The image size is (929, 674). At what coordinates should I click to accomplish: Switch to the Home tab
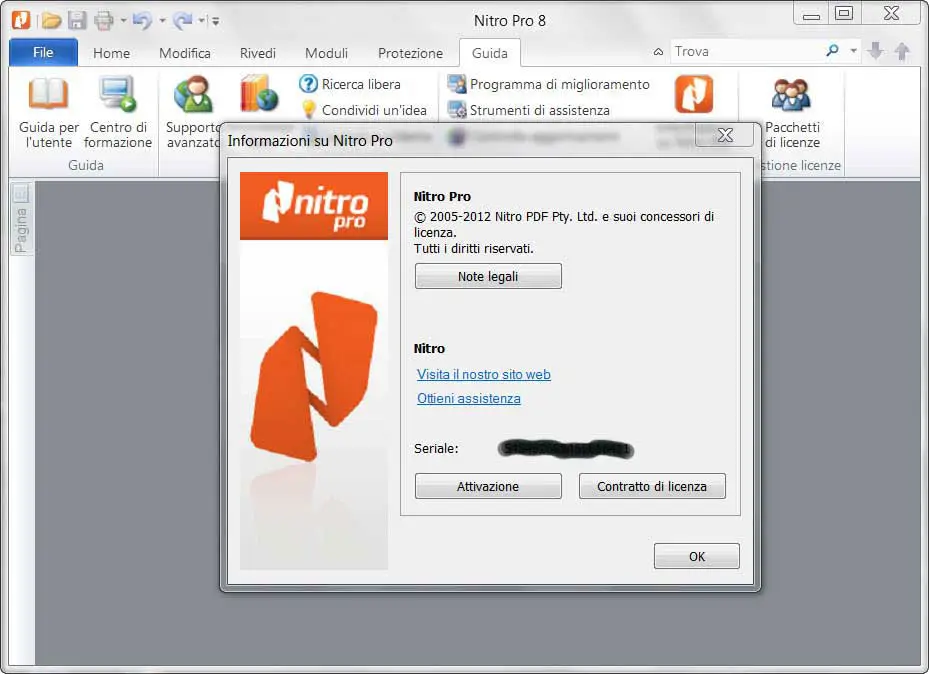pyautogui.click(x=111, y=53)
